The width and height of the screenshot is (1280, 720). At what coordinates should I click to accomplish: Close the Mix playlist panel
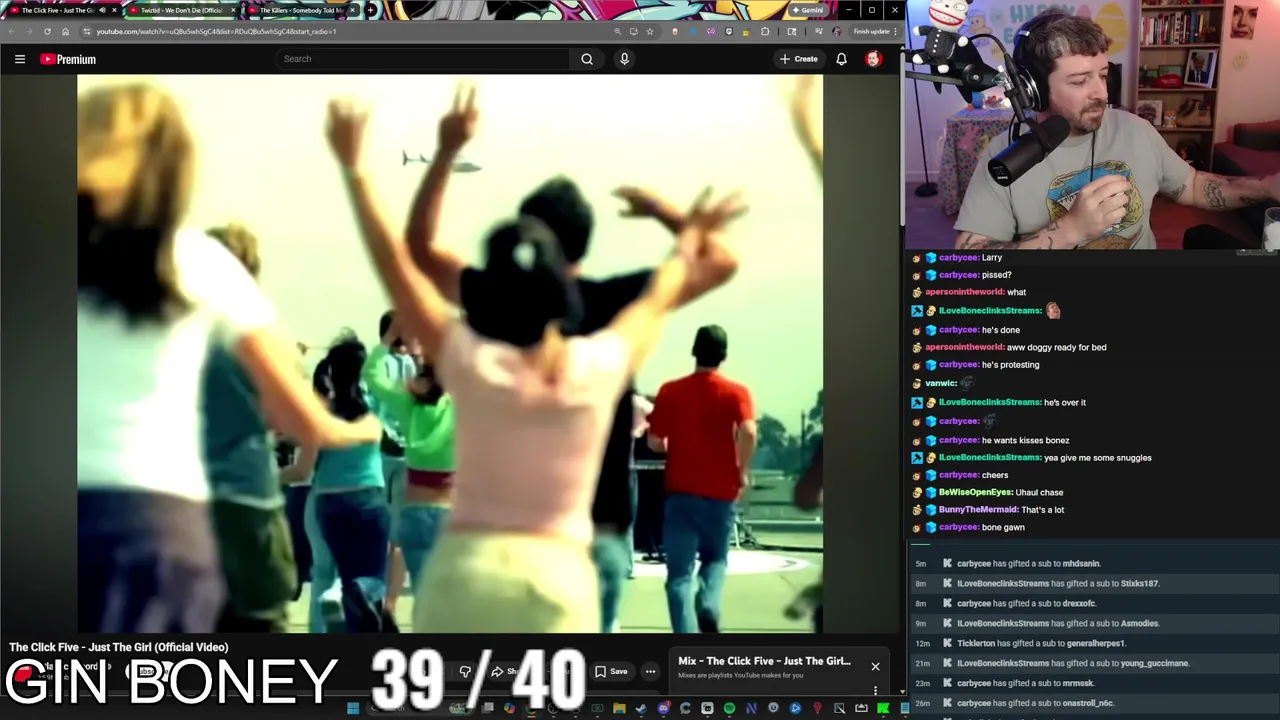pyautogui.click(x=875, y=666)
